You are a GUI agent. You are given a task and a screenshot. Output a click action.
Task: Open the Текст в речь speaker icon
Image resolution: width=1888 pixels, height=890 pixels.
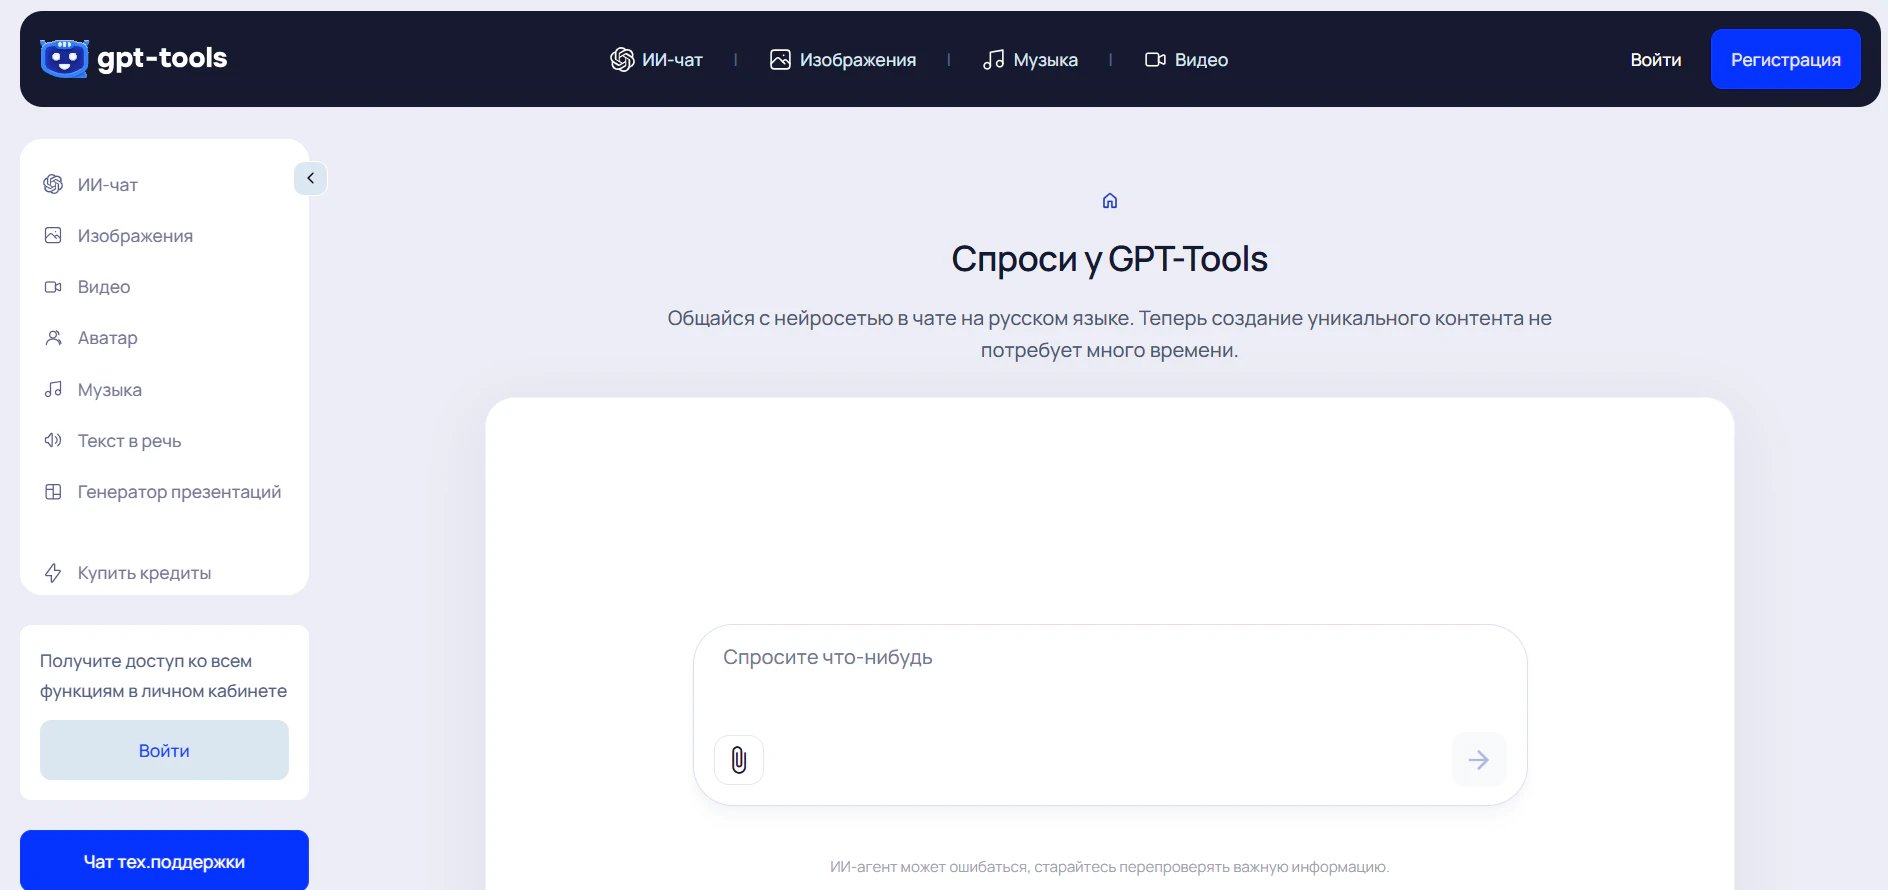(53, 440)
